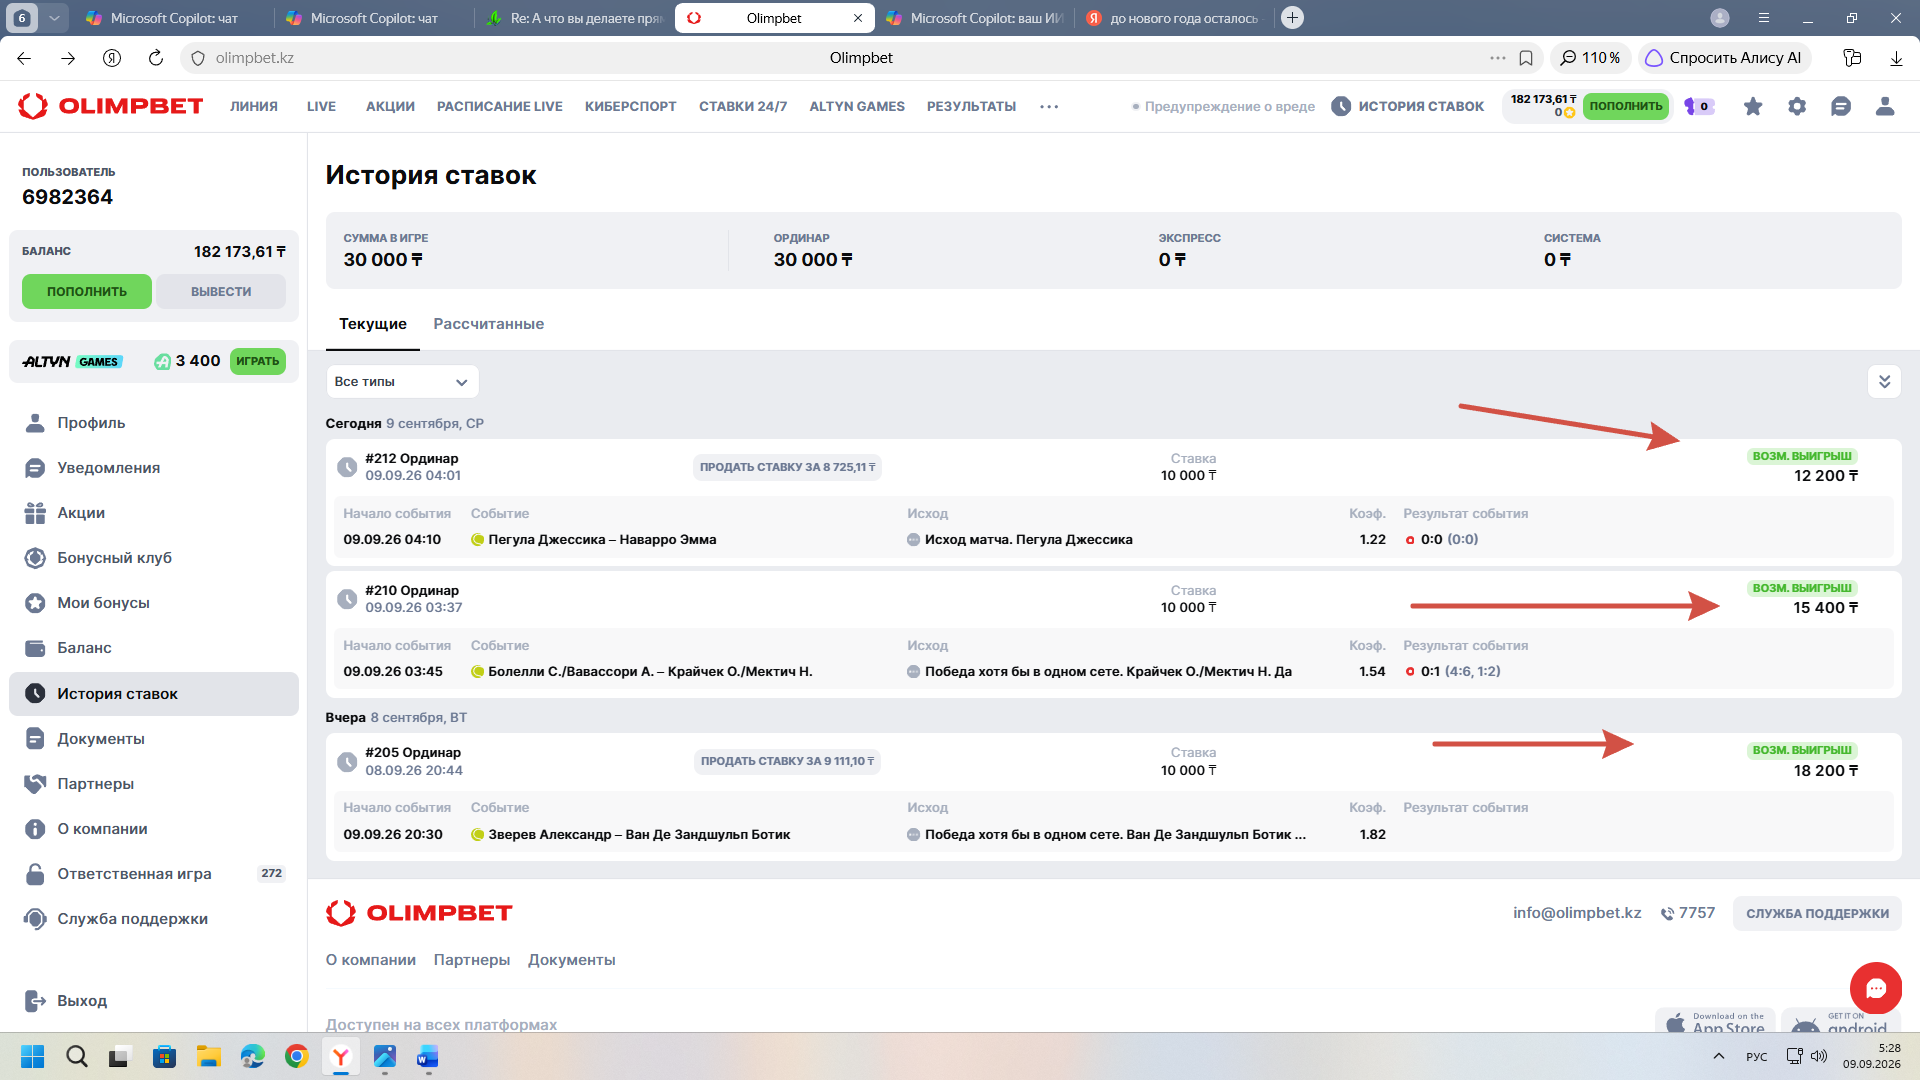
Task: Open the red live chat bubble
Action: 1875,988
